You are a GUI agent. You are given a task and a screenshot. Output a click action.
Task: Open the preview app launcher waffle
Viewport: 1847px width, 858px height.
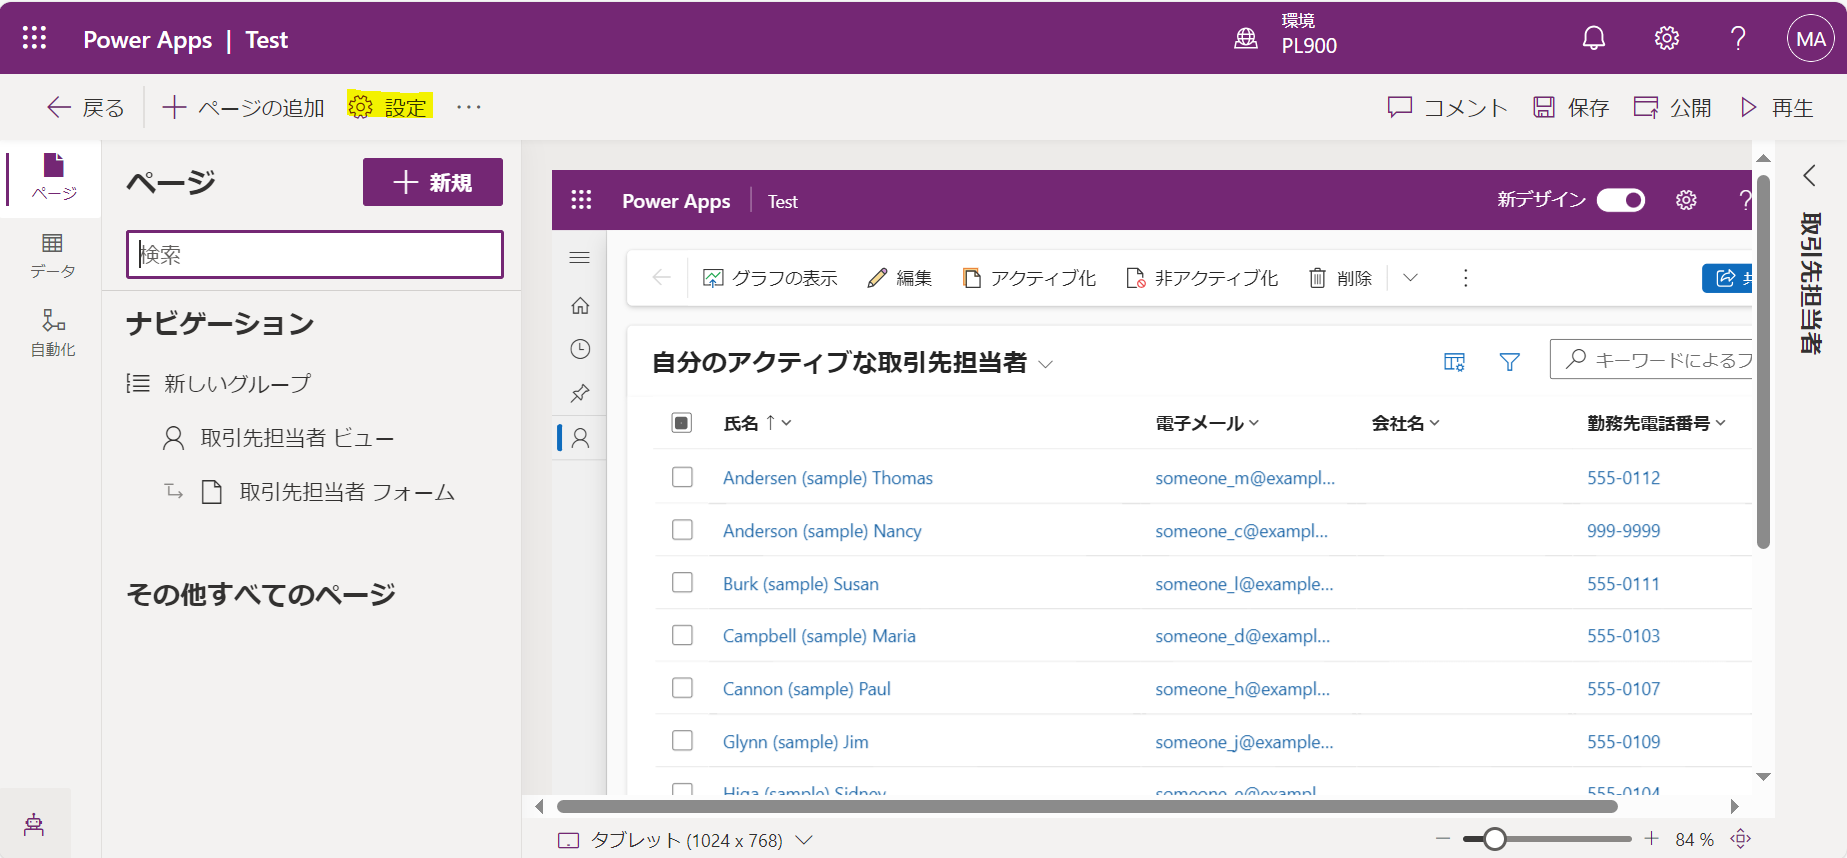coord(581,200)
